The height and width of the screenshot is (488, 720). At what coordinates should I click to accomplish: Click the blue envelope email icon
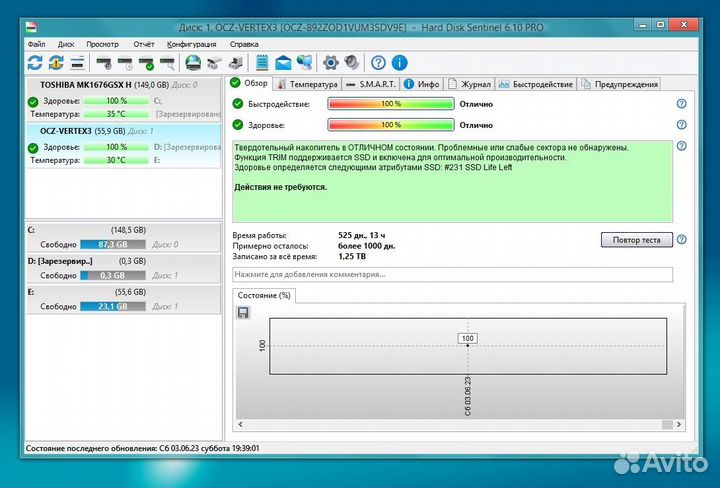[283, 62]
